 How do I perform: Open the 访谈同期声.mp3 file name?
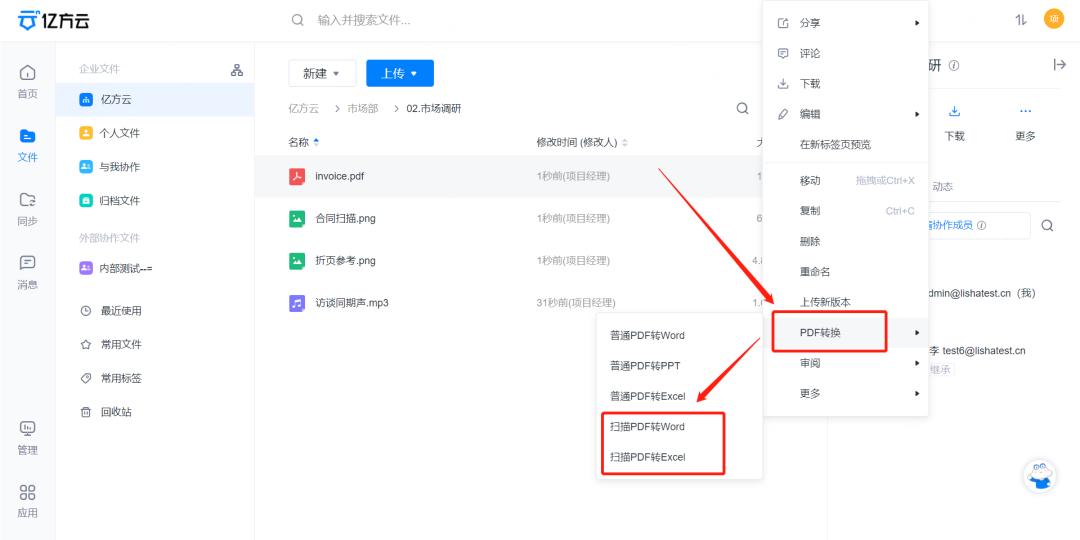(x=352, y=303)
